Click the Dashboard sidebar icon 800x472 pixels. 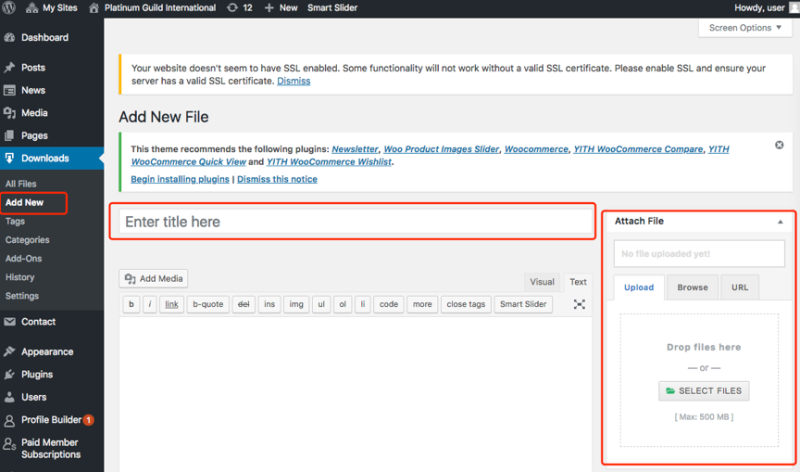pos(10,38)
